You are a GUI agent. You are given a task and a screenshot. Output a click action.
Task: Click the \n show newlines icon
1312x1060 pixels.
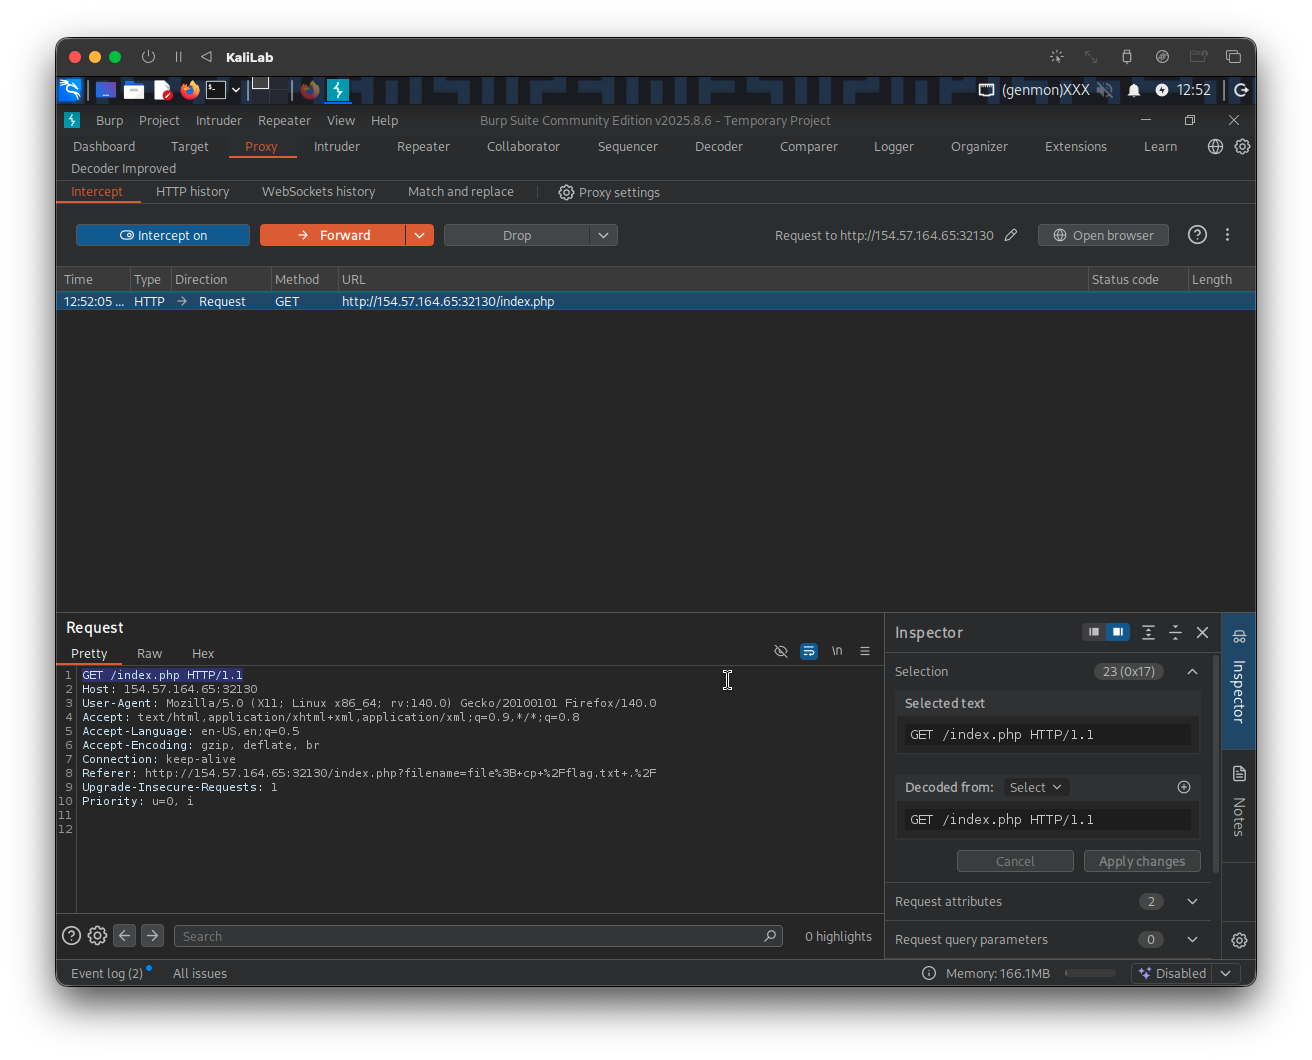click(837, 651)
